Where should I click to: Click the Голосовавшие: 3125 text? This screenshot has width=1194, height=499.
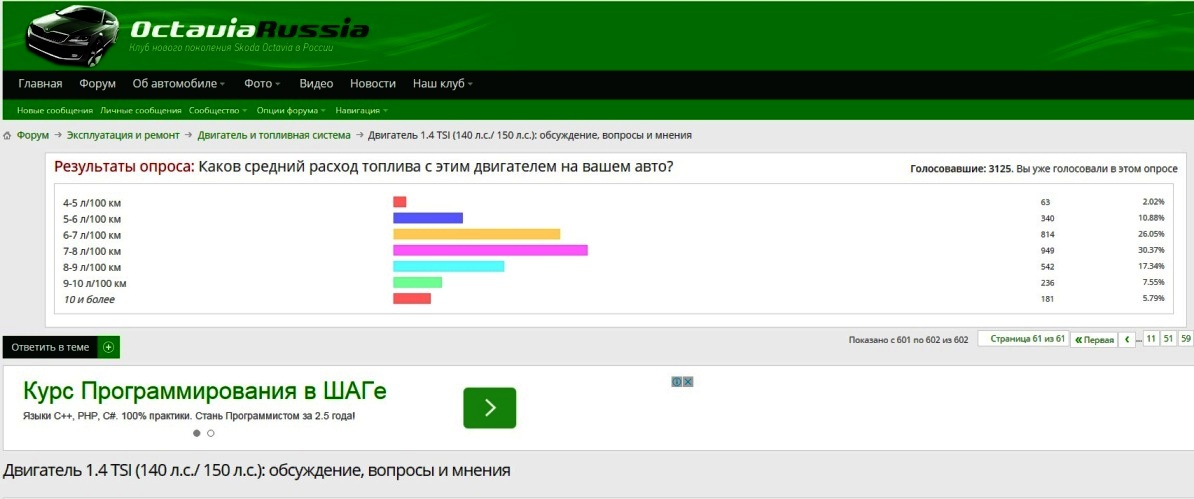tap(961, 169)
